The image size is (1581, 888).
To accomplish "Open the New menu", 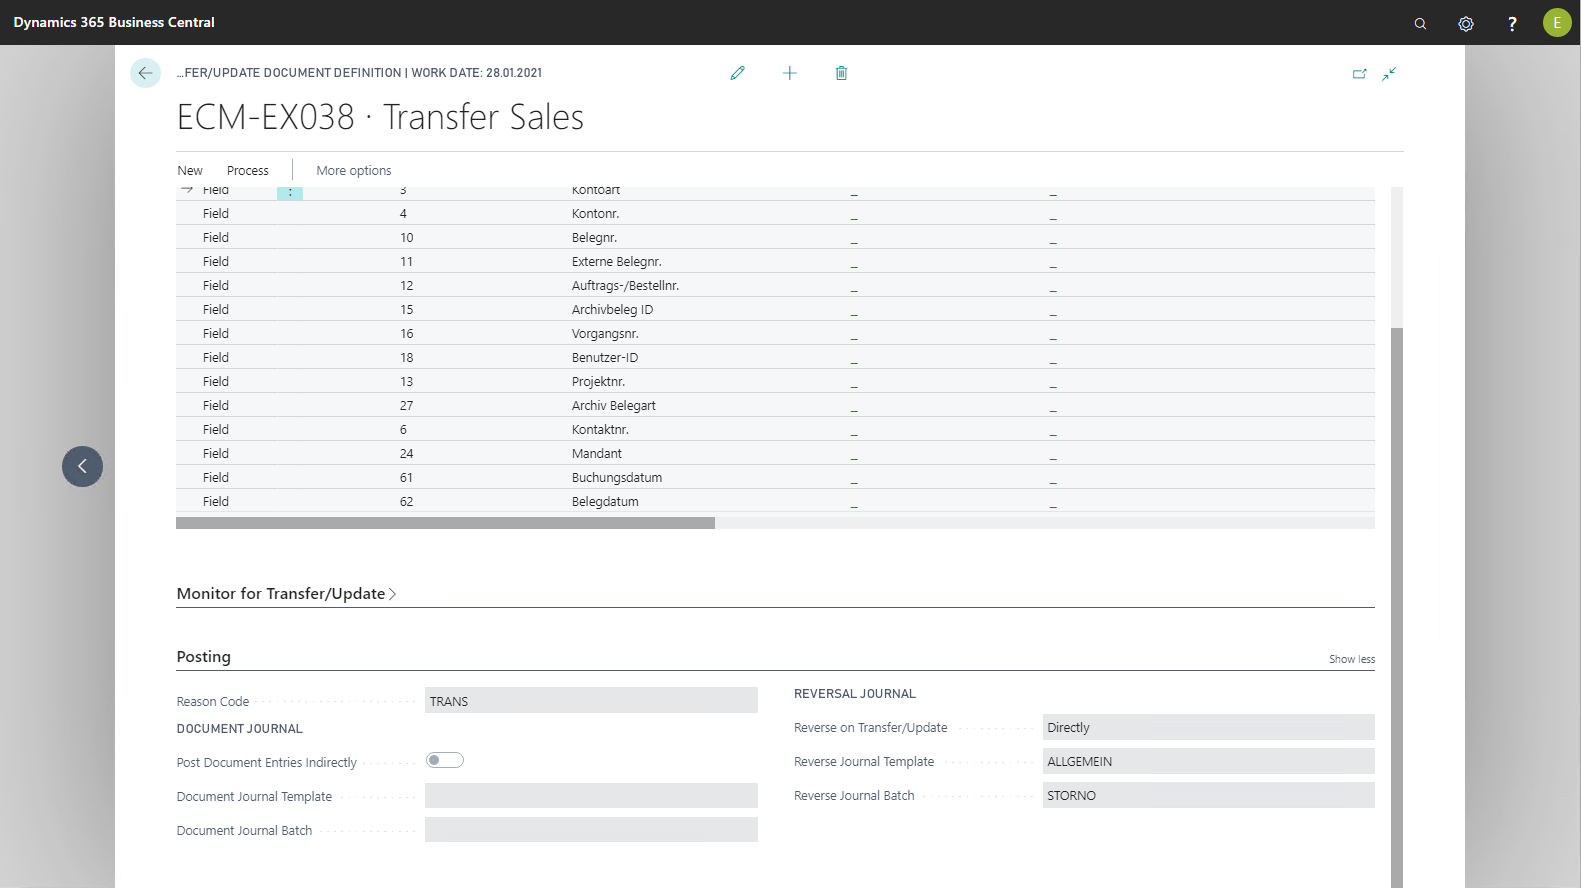I will pos(190,171).
